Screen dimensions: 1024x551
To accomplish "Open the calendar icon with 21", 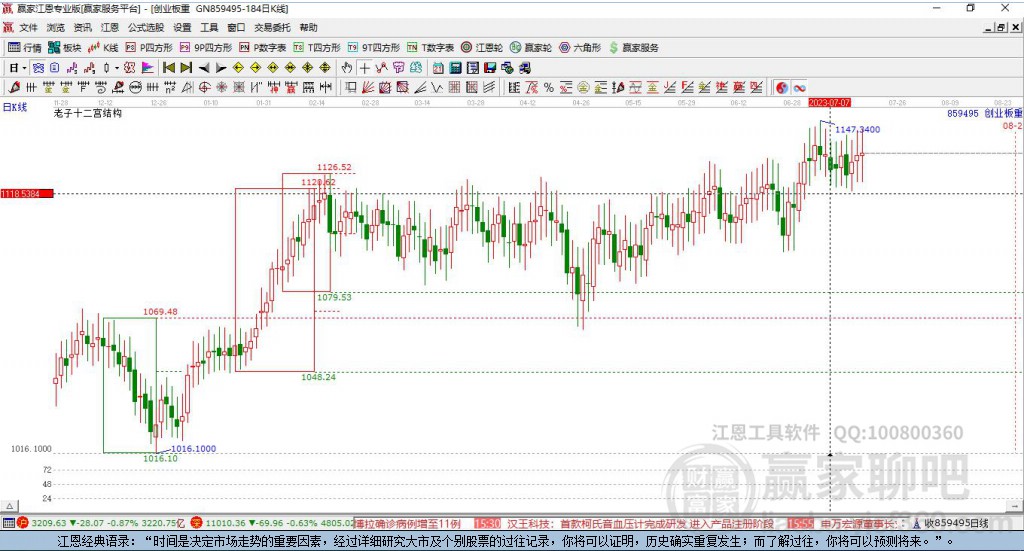I will click(x=438, y=68).
